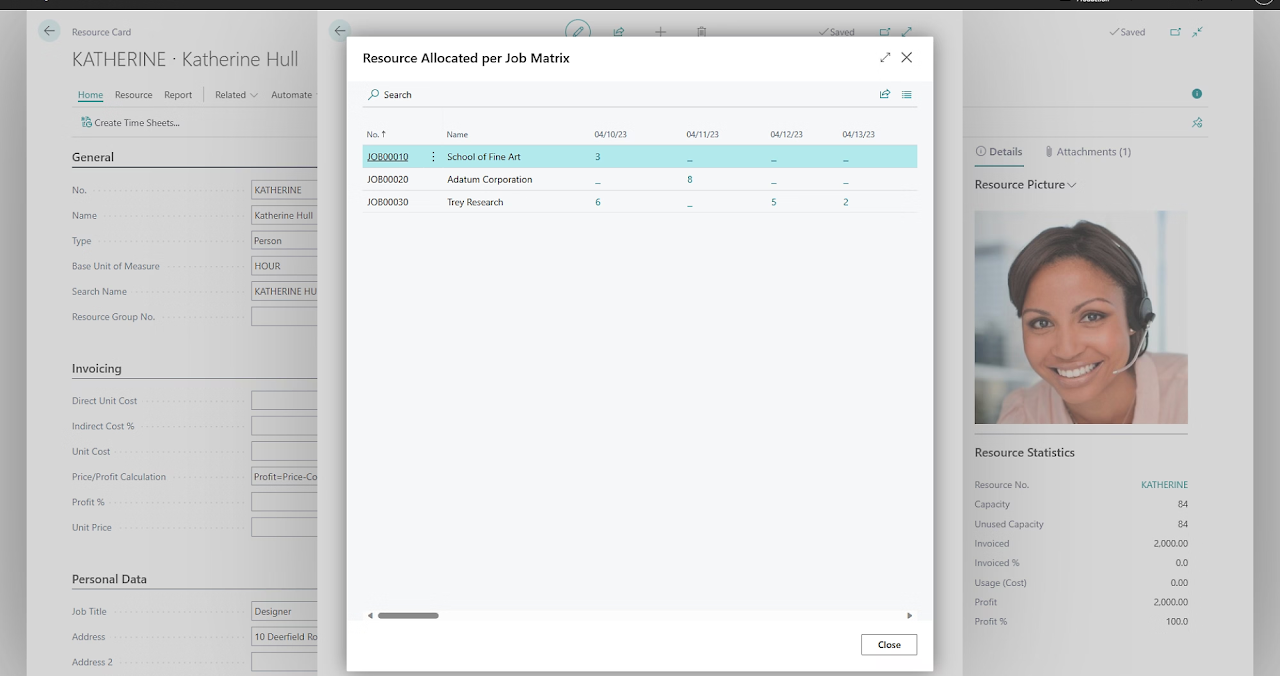Open value 6 for Trey Research
Screen dimensions: 1280x676
click(598, 202)
